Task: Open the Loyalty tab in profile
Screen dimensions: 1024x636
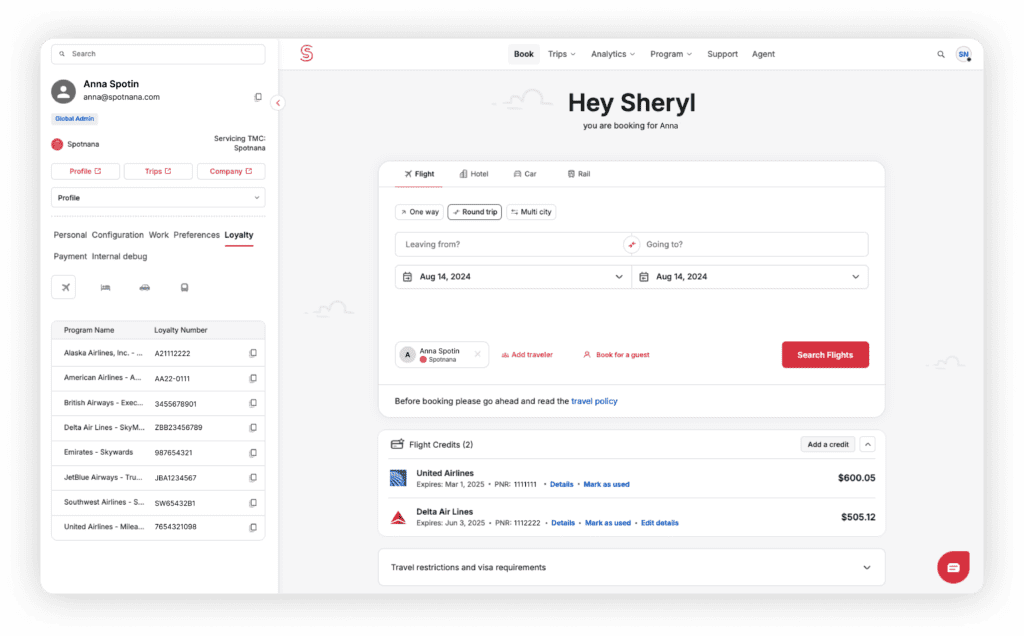Action: click(239, 234)
